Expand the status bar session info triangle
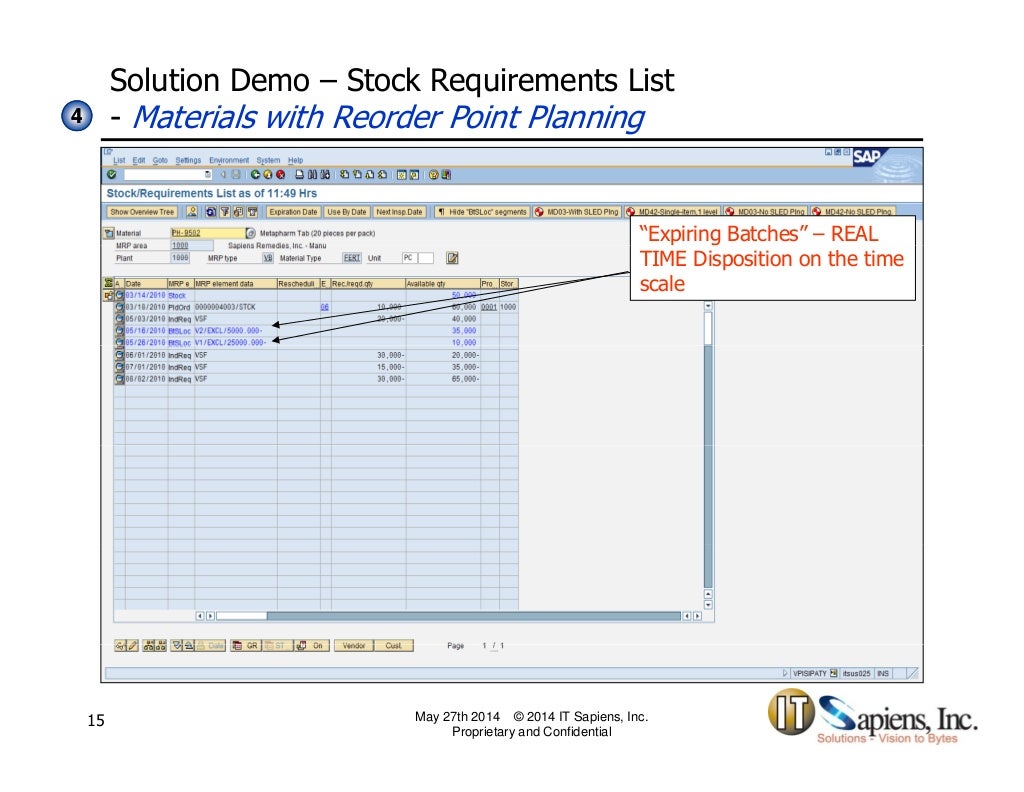 [x=785, y=673]
